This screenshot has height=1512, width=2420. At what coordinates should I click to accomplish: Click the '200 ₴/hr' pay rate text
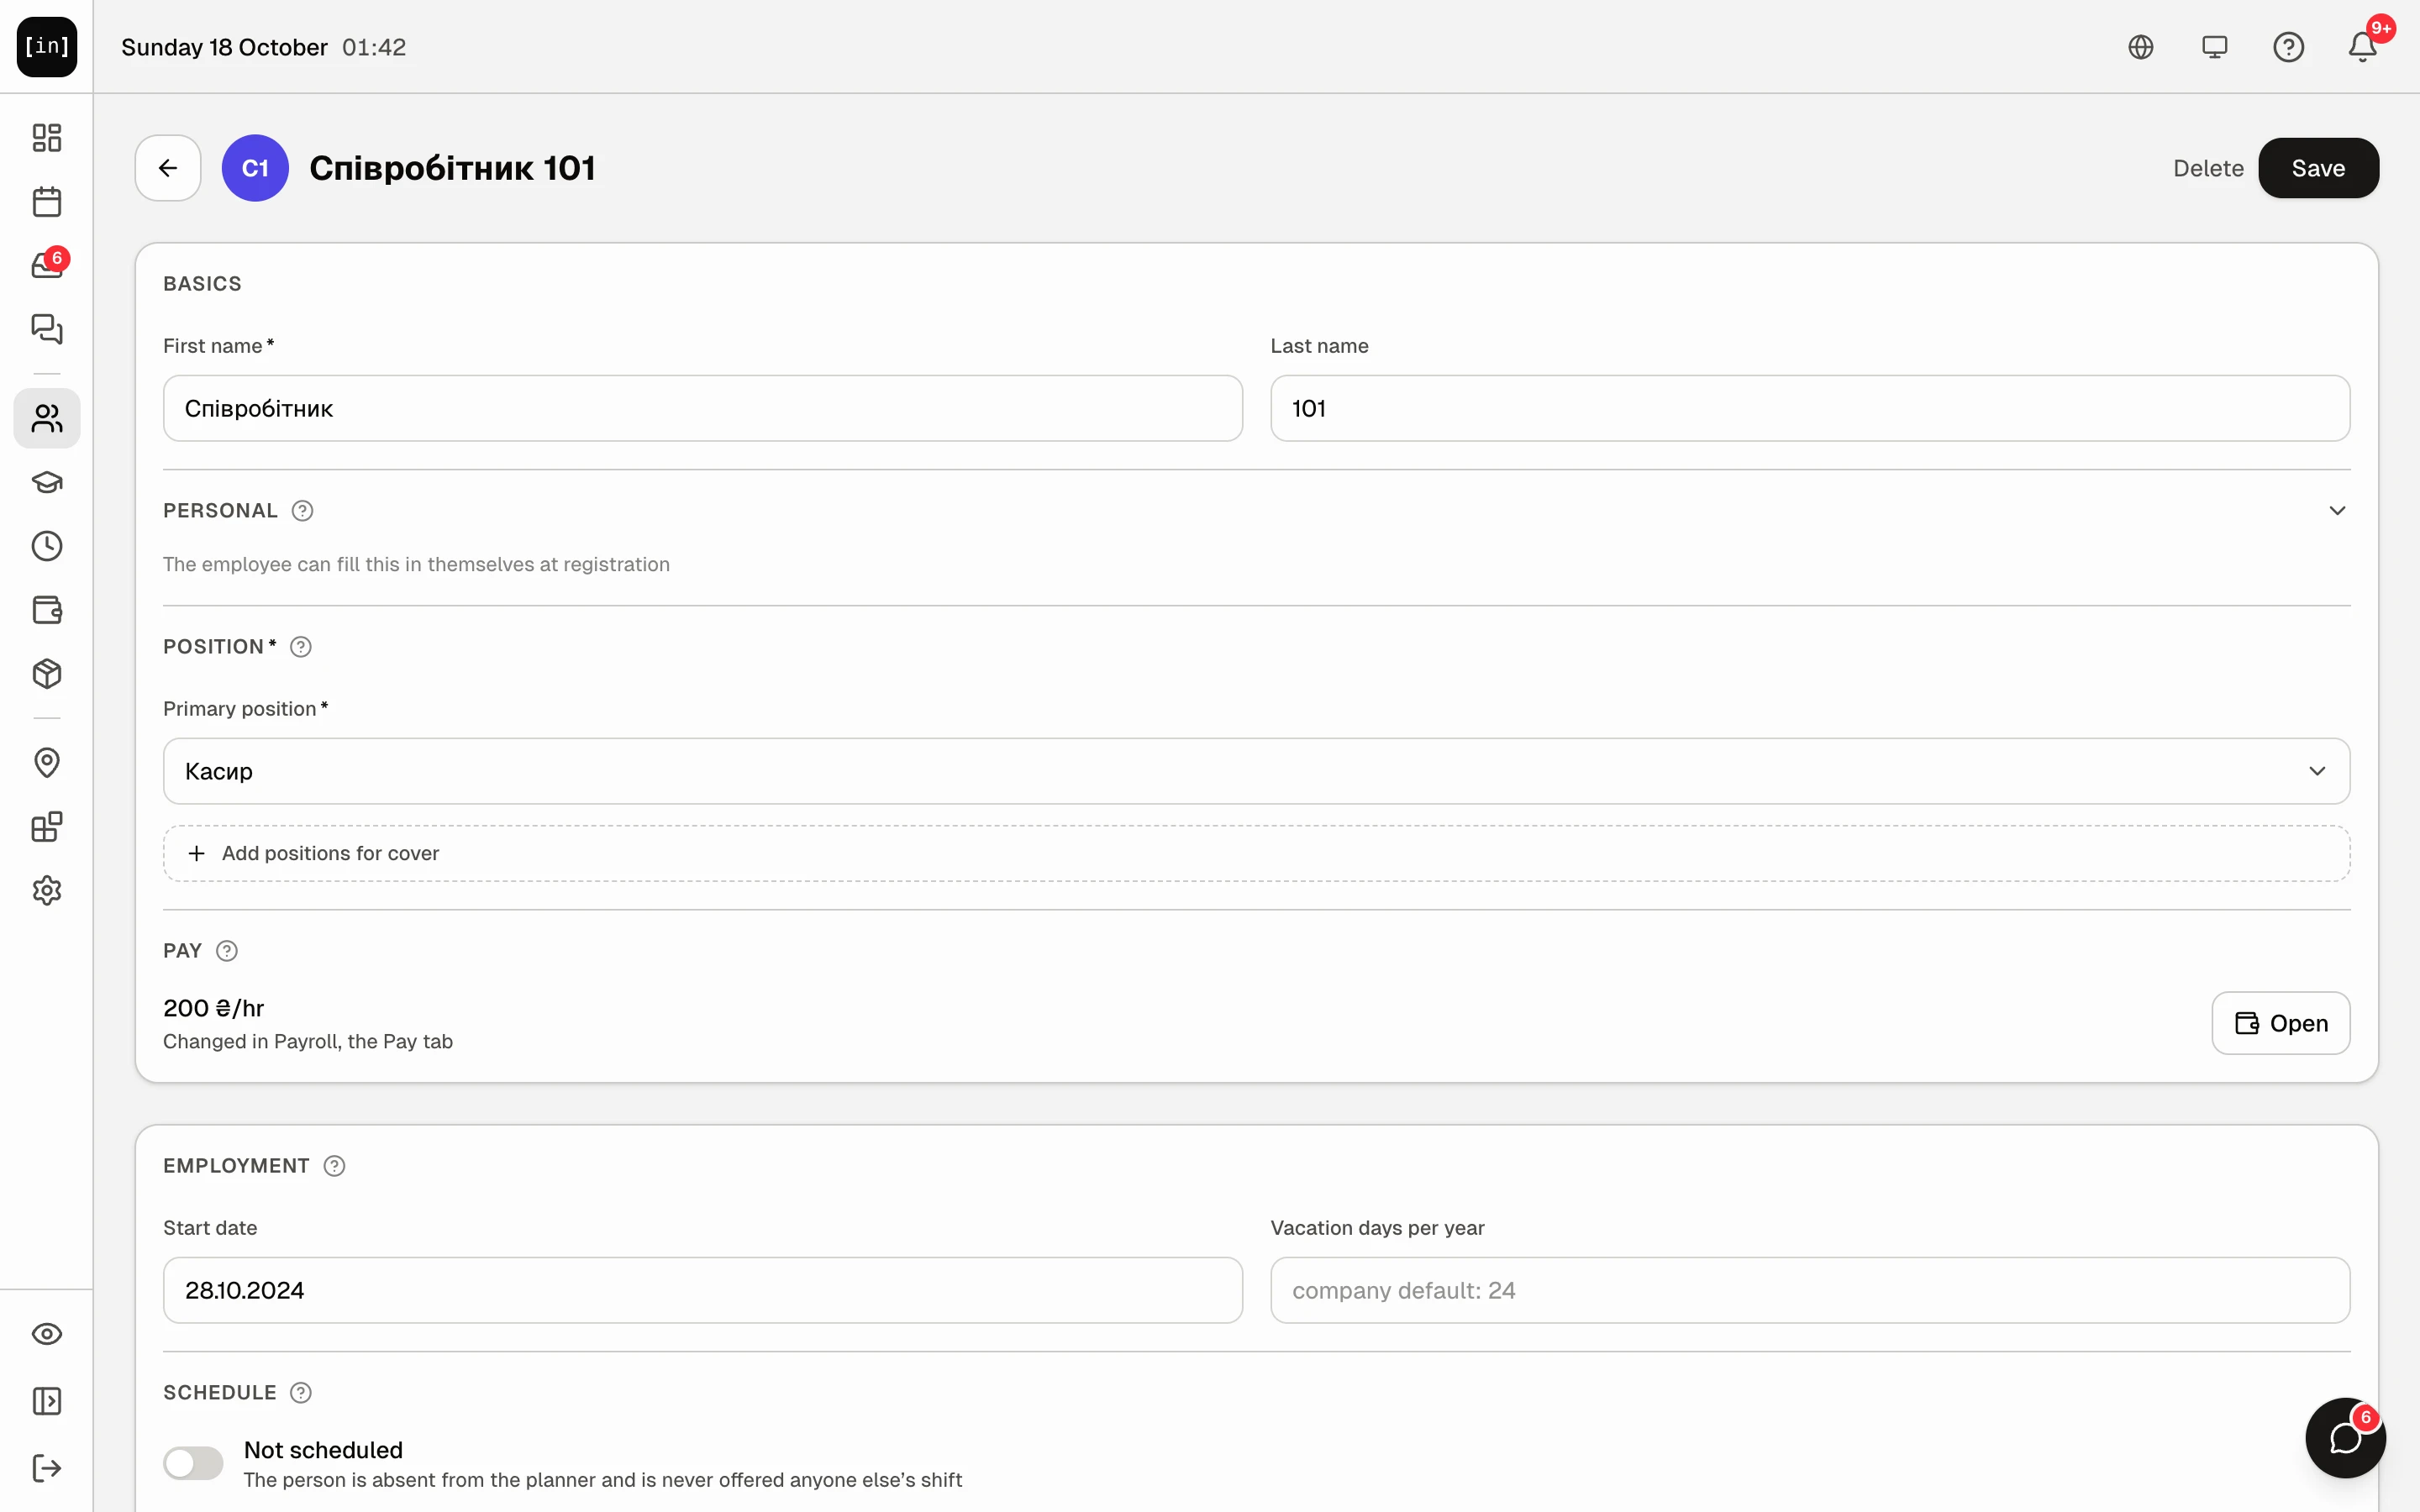tap(214, 1008)
